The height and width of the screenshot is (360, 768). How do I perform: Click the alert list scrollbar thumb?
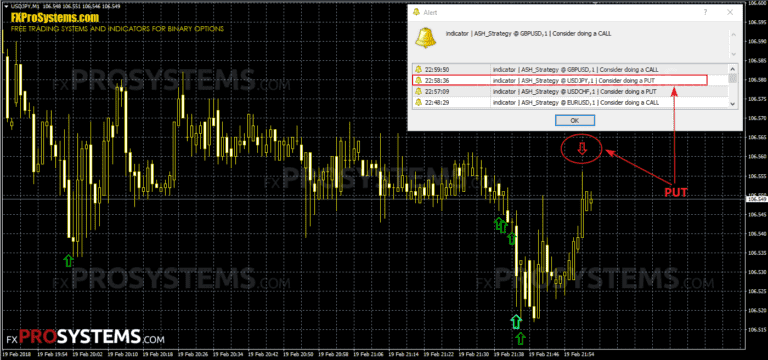733,78
